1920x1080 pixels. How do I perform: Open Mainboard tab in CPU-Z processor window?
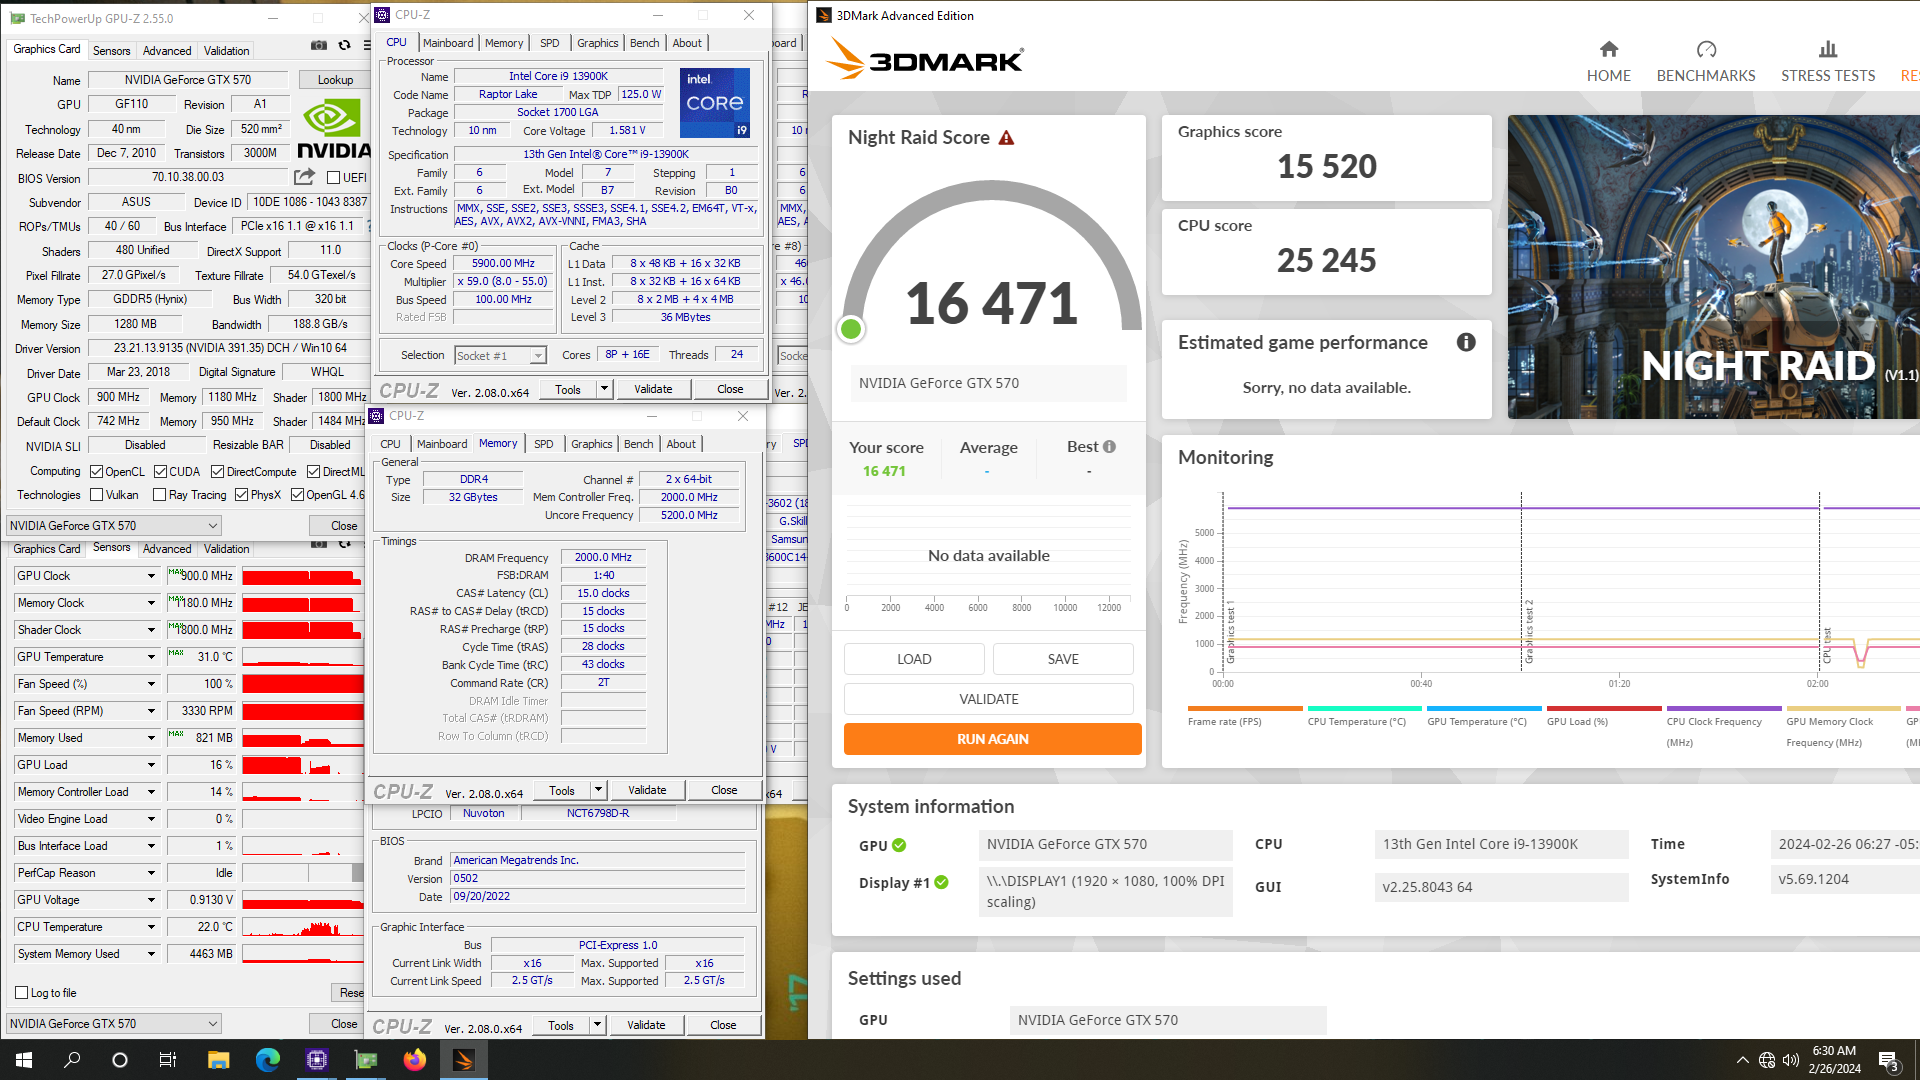tap(447, 43)
